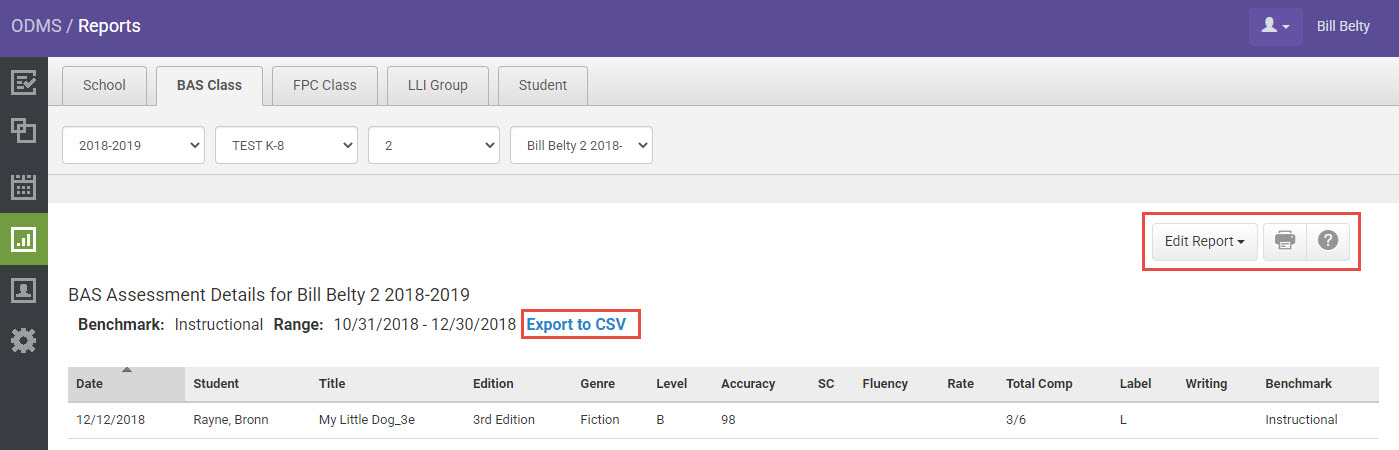
Task: Open the settings gear in sidebar
Action: click(x=23, y=341)
